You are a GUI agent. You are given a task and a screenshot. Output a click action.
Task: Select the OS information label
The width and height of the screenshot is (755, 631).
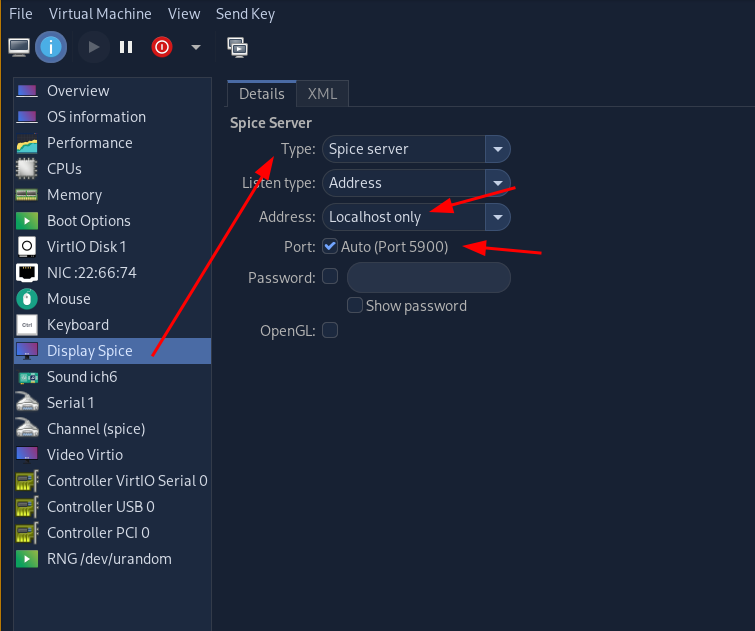(96, 117)
